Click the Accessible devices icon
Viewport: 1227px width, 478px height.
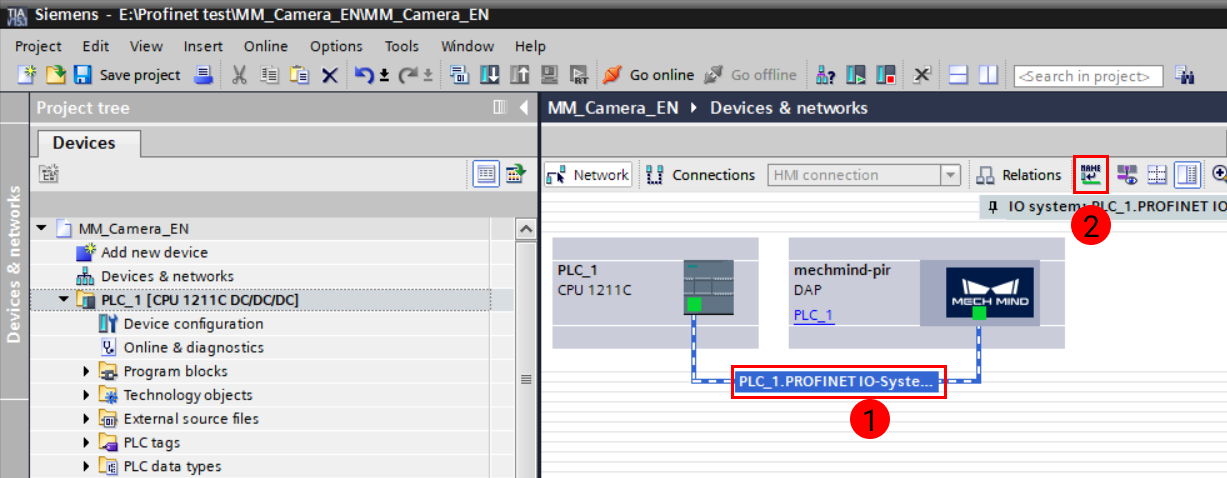(826, 75)
